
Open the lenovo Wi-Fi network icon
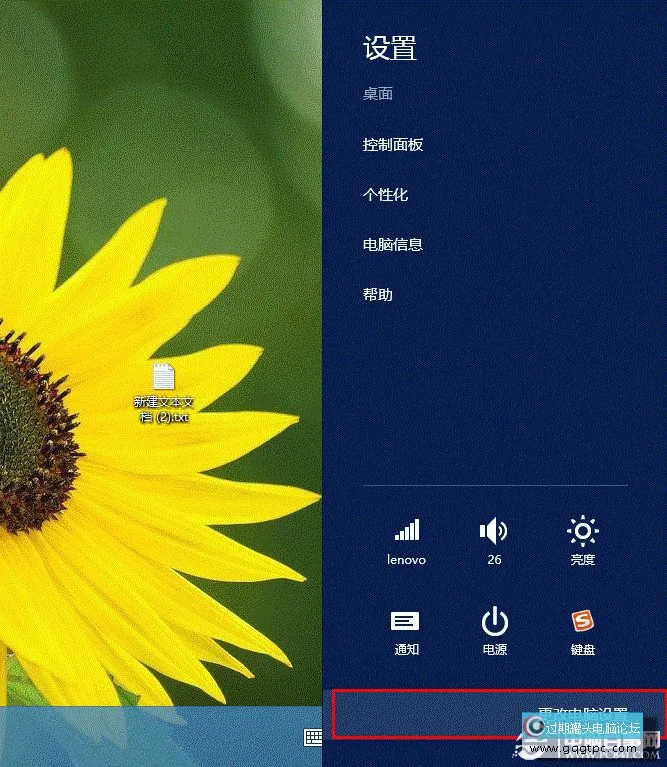(x=406, y=530)
